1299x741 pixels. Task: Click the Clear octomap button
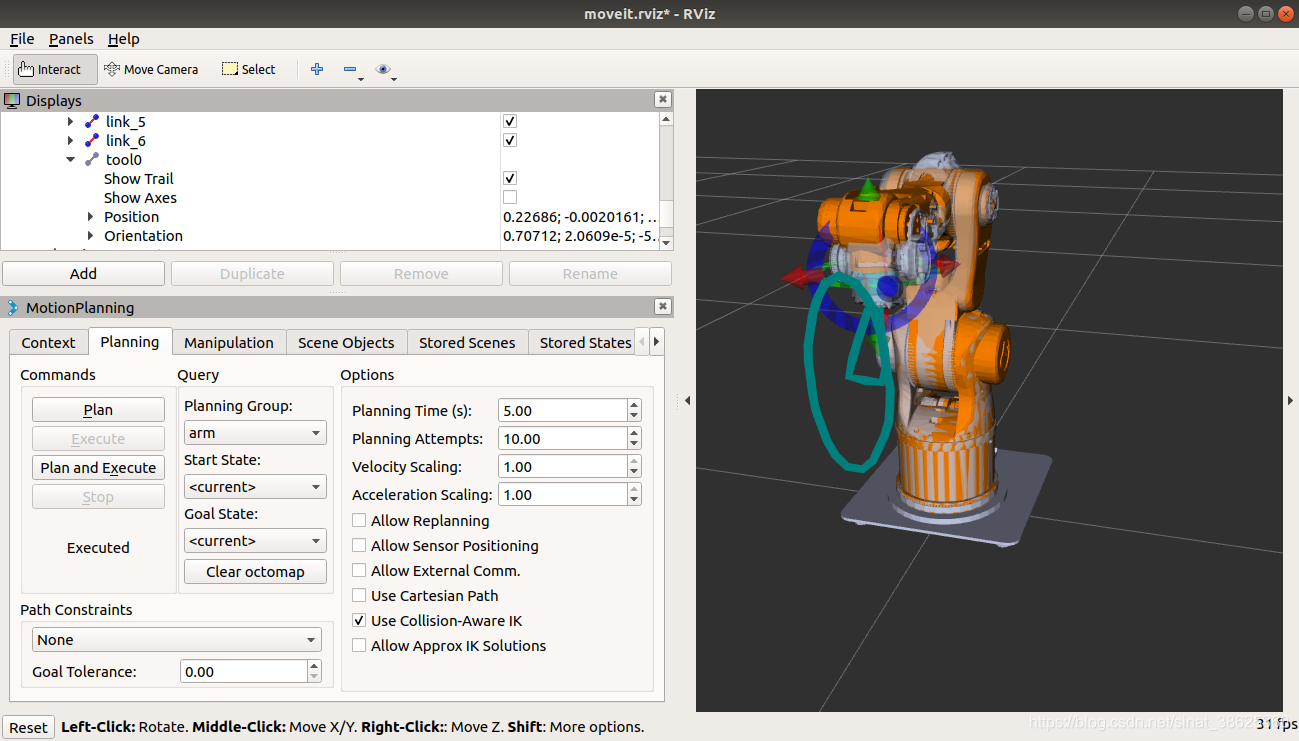[x=255, y=571]
